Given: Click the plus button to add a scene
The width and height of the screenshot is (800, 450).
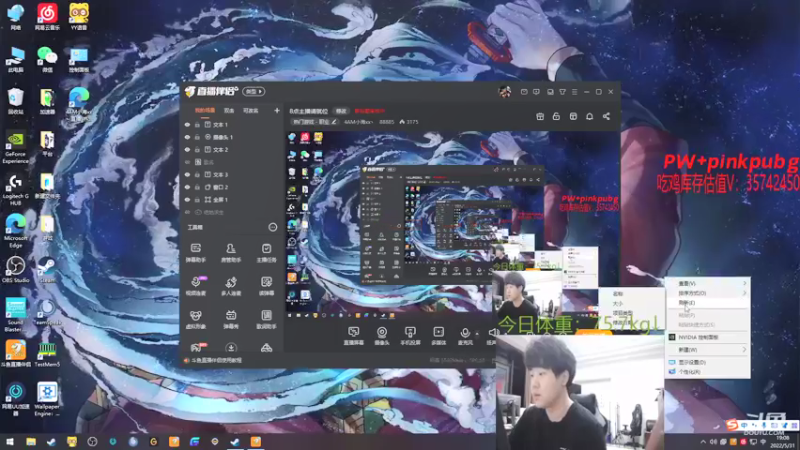Looking at the screenshot, I should (x=277, y=111).
